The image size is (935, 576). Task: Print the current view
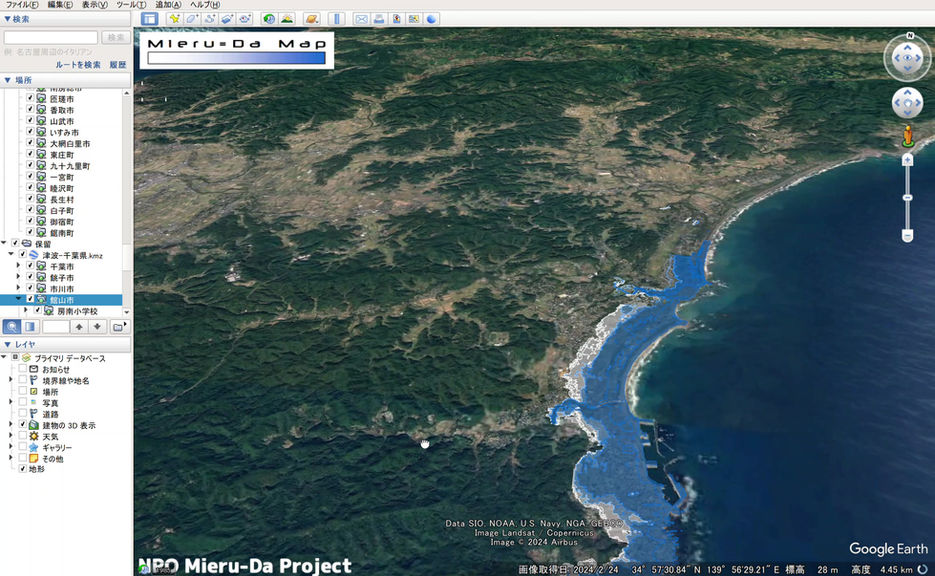(x=379, y=19)
